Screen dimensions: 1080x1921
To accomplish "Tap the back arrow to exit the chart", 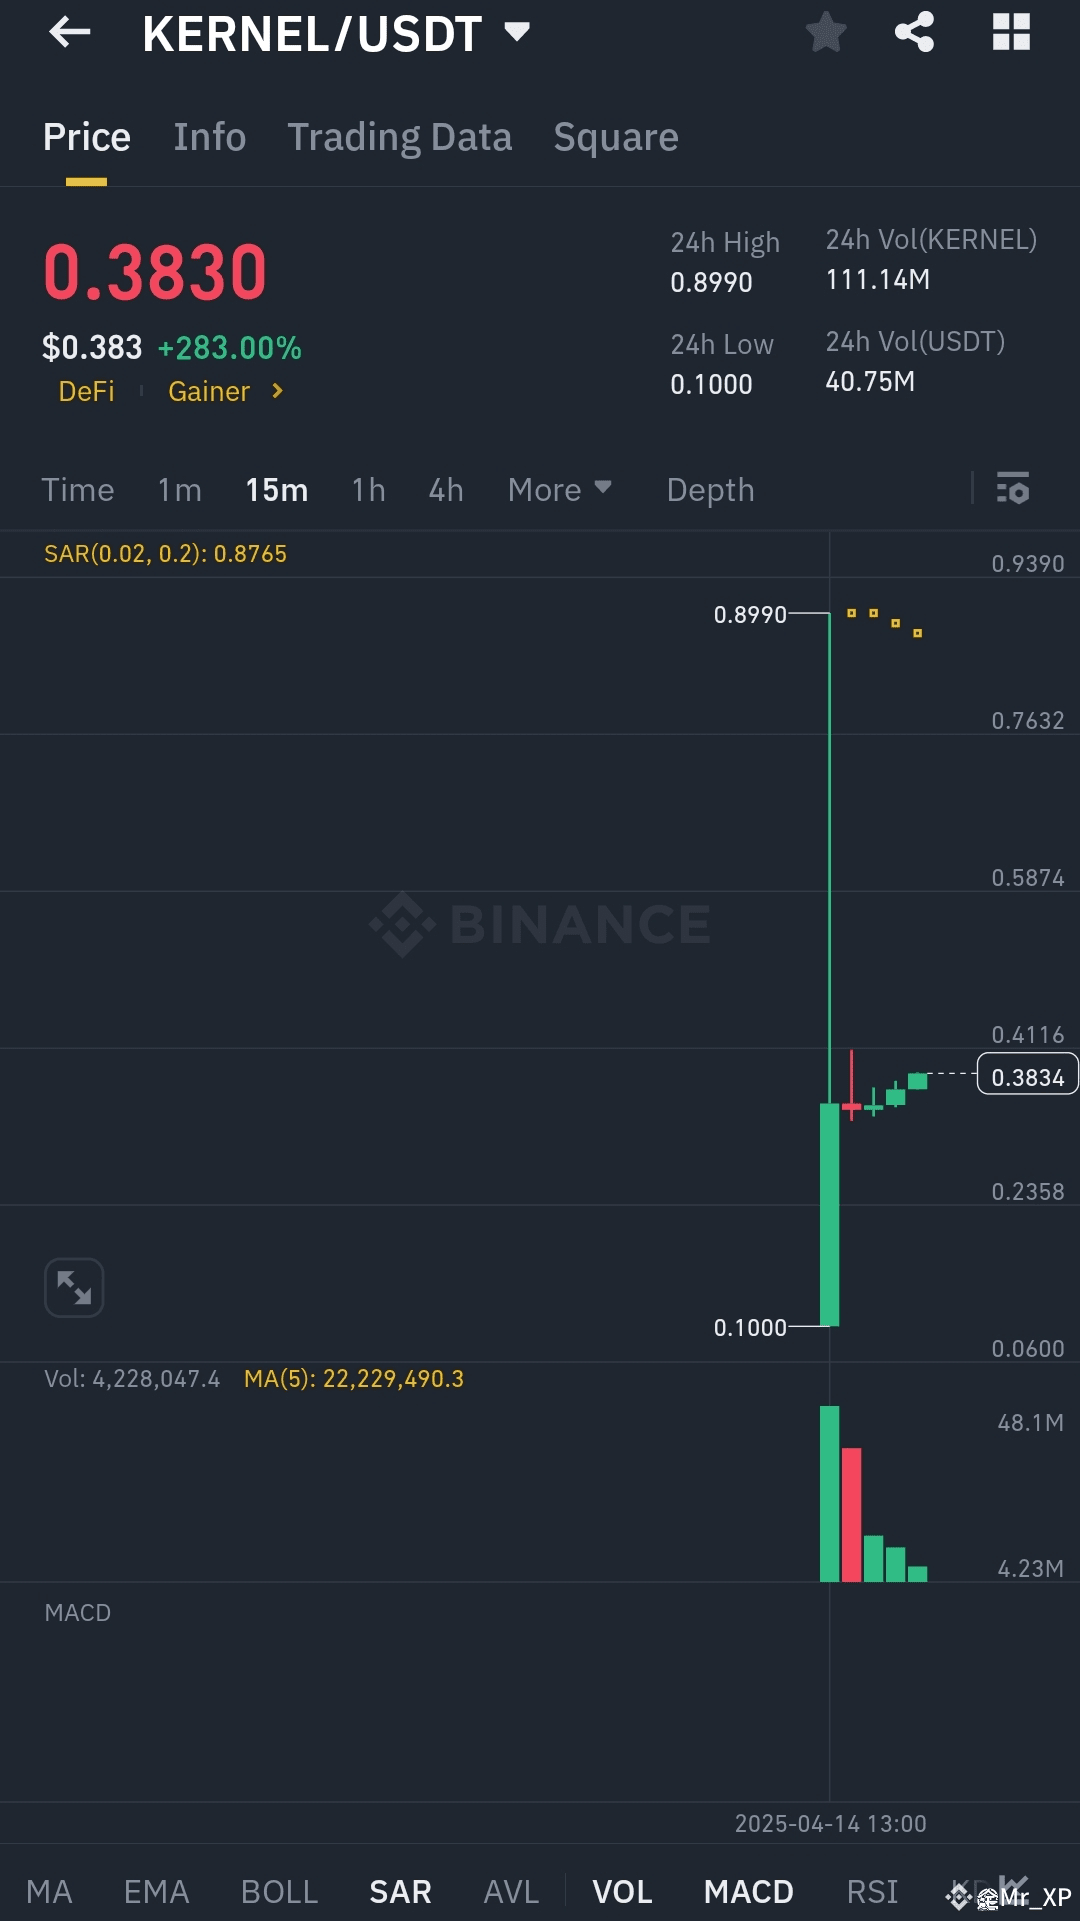I will (x=68, y=32).
